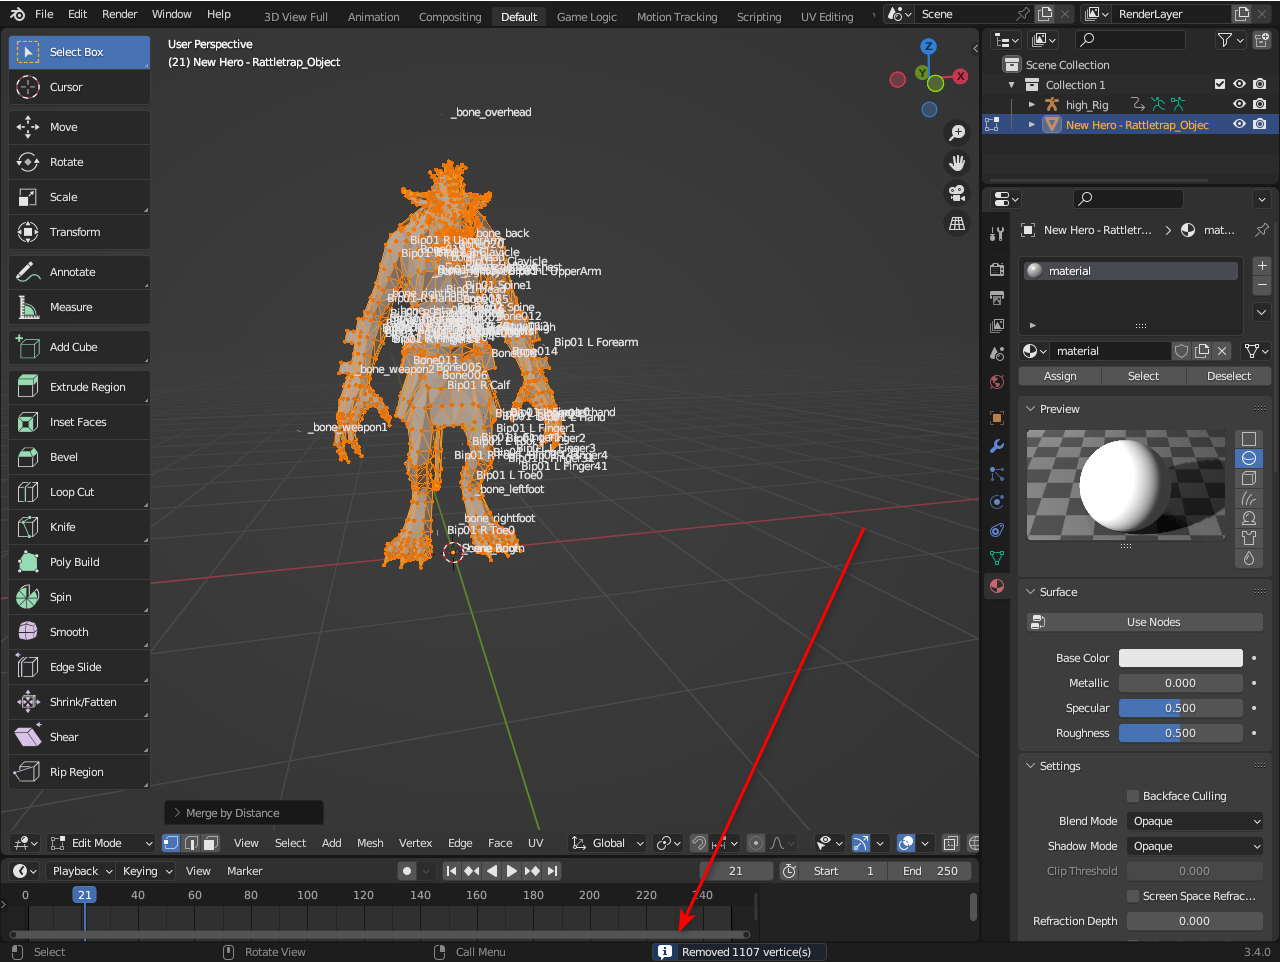
Task: Click the End frame field
Action: coord(930,871)
